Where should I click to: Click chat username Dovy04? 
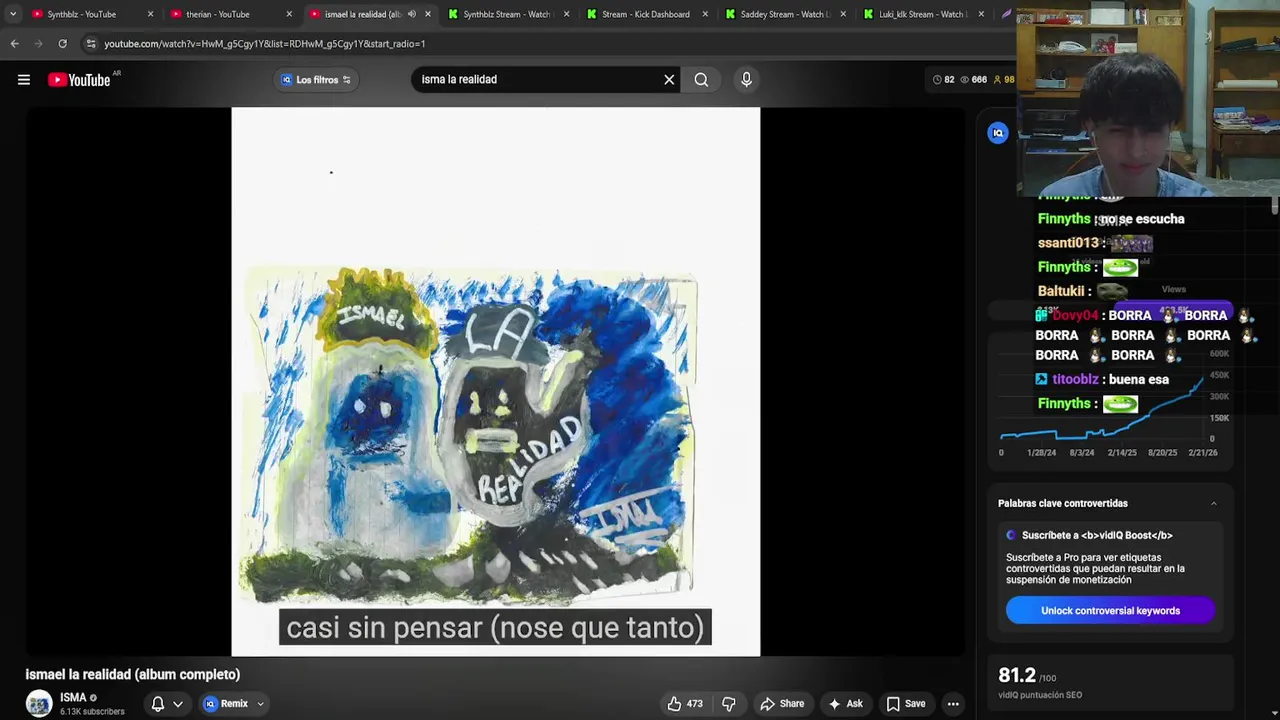click(x=1074, y=315)
